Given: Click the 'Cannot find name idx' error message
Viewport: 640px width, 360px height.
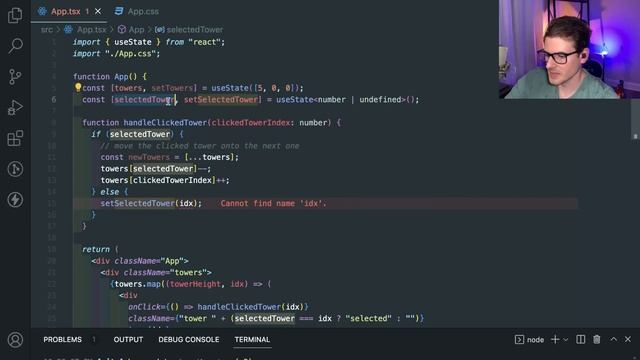Looking at the screenshot, I should pos(273,203).
